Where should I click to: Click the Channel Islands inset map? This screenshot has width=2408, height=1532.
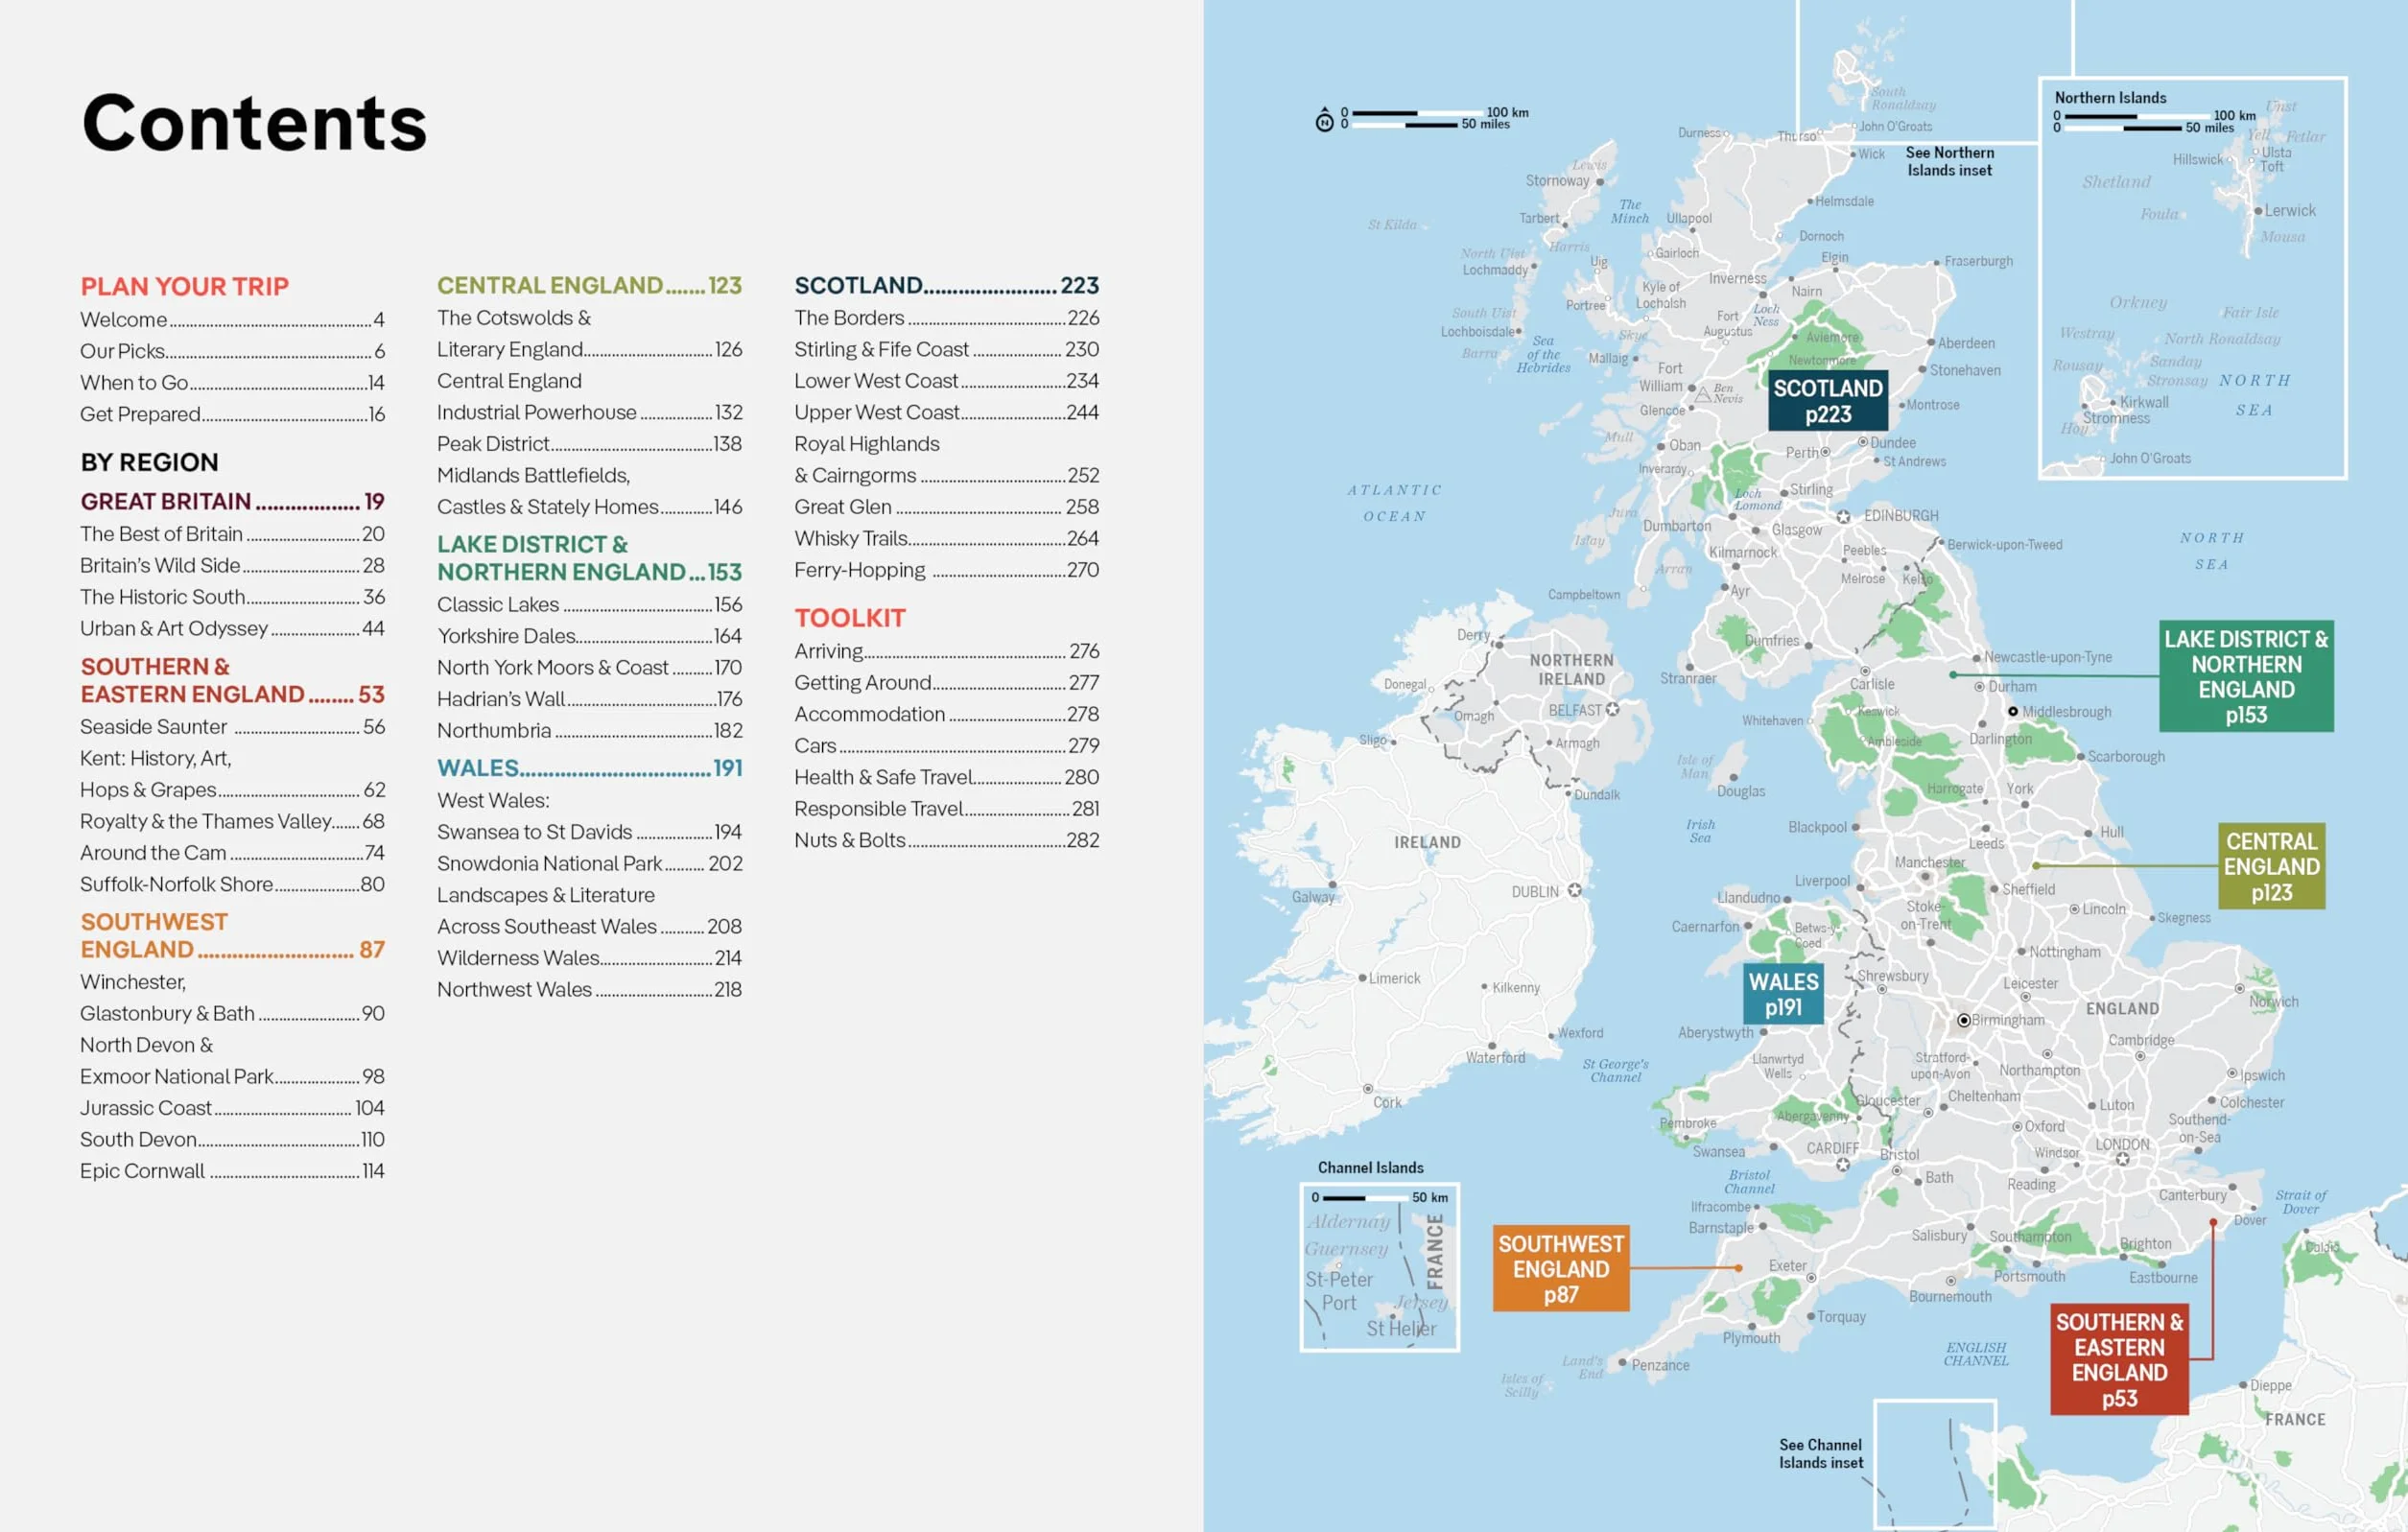pyautogui.click(x=1380, y=1267)
